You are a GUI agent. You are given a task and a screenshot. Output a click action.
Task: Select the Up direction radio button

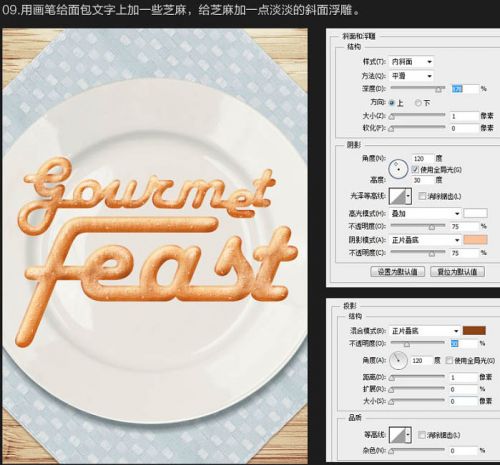pos(392,103)
